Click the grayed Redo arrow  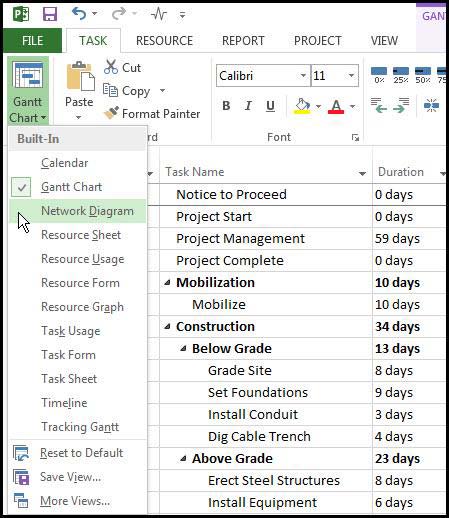[x=118, y=14]
